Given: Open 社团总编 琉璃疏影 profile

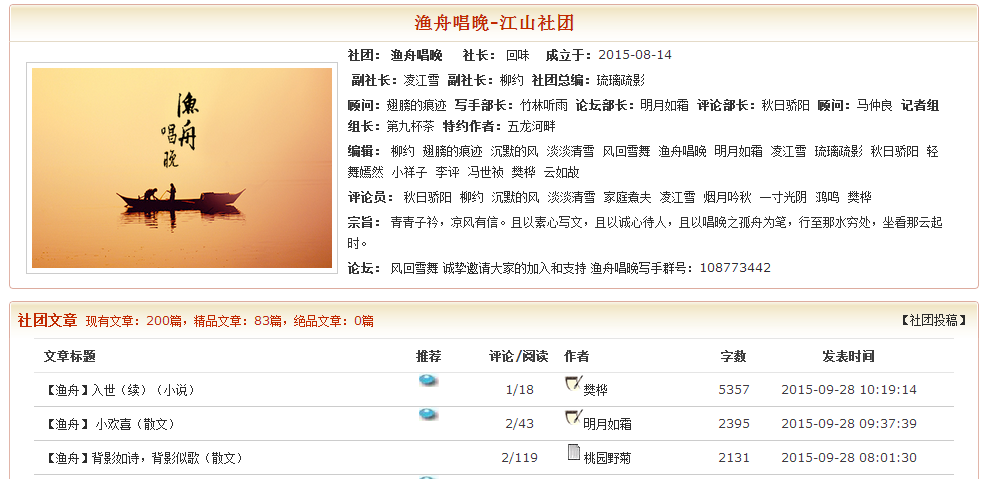Looking at the screenshot, I should (x=621, y=81).
